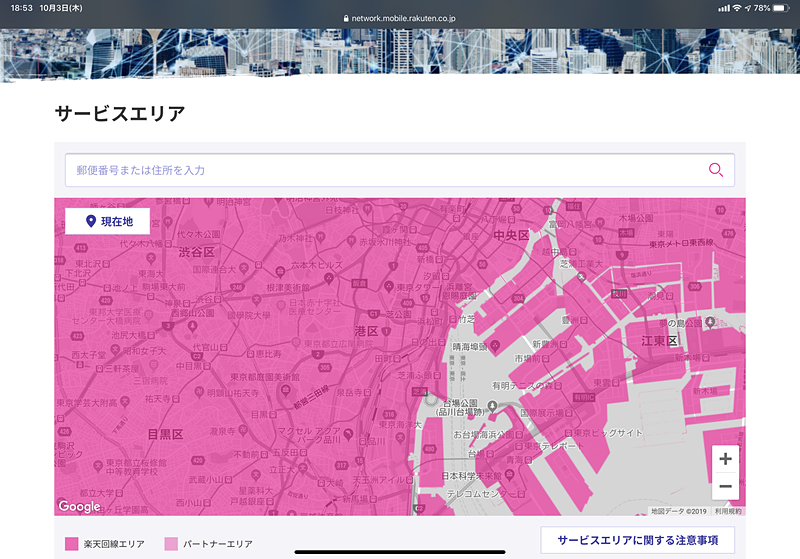Click the Google logo on map

(x=79, y=506)
